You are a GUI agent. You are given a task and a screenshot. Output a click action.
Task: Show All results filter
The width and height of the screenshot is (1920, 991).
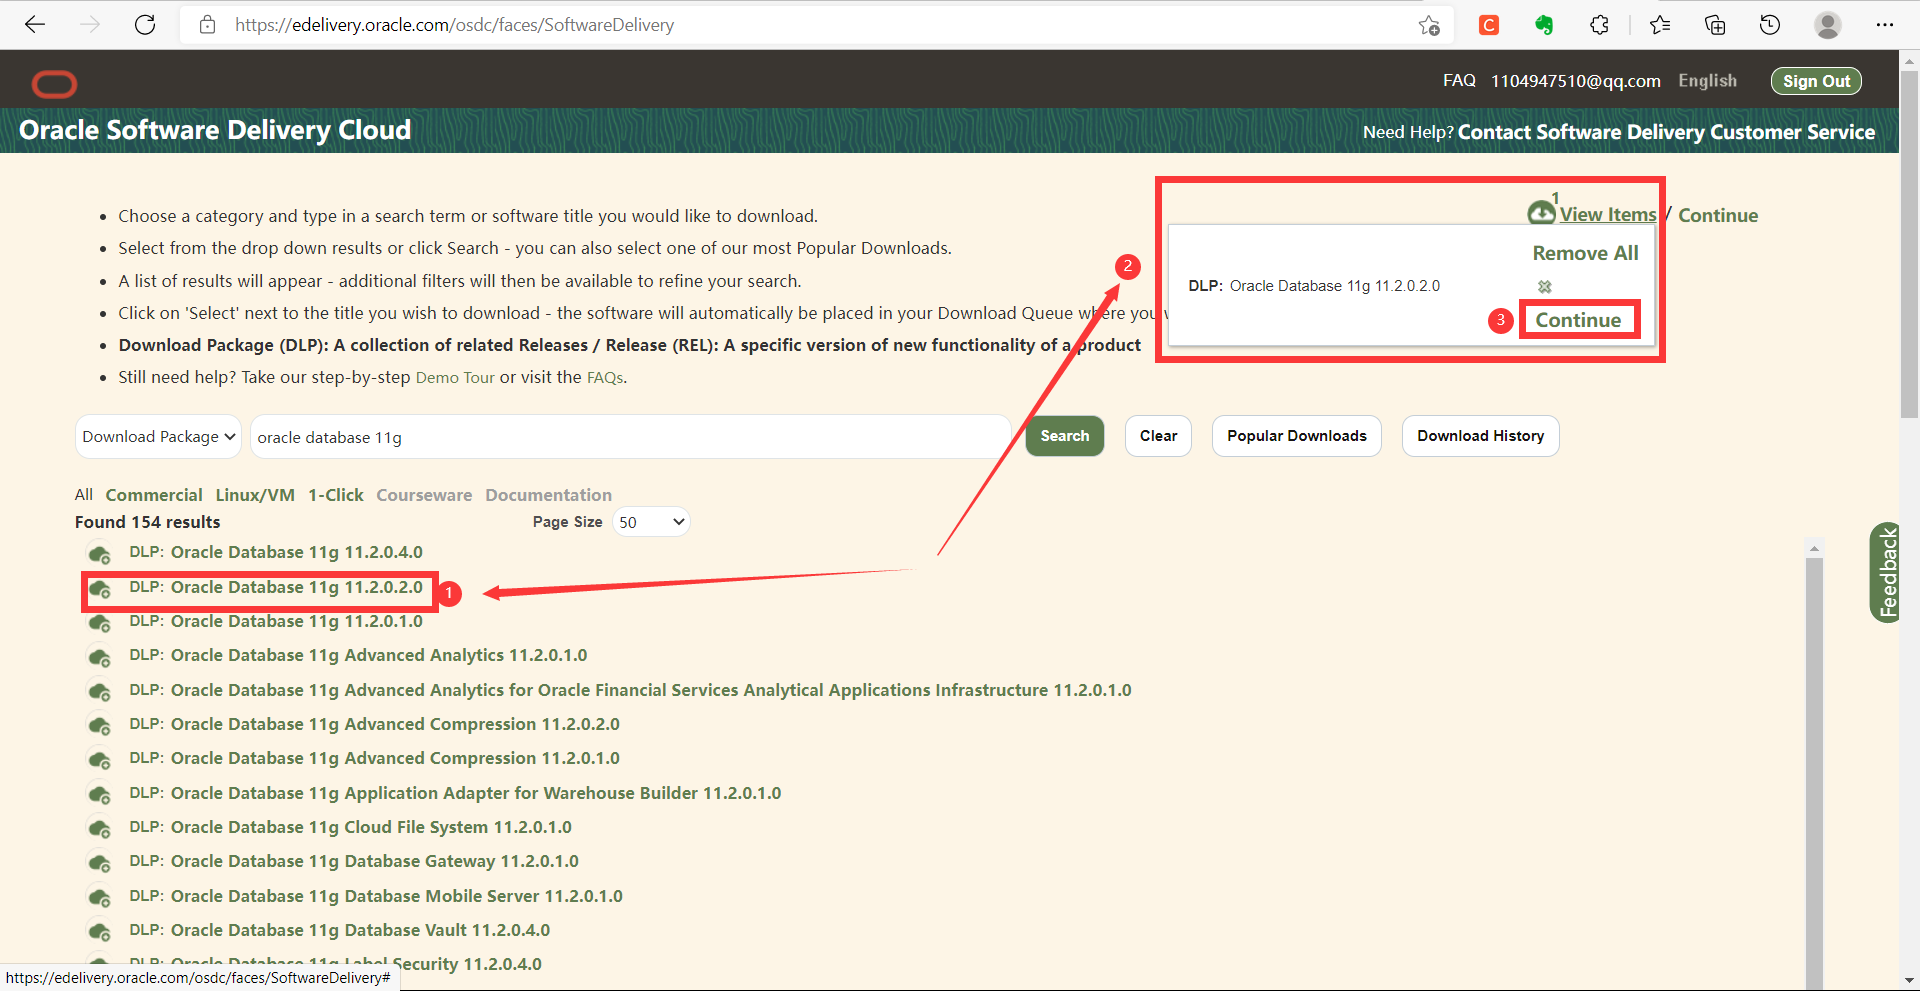84,495
